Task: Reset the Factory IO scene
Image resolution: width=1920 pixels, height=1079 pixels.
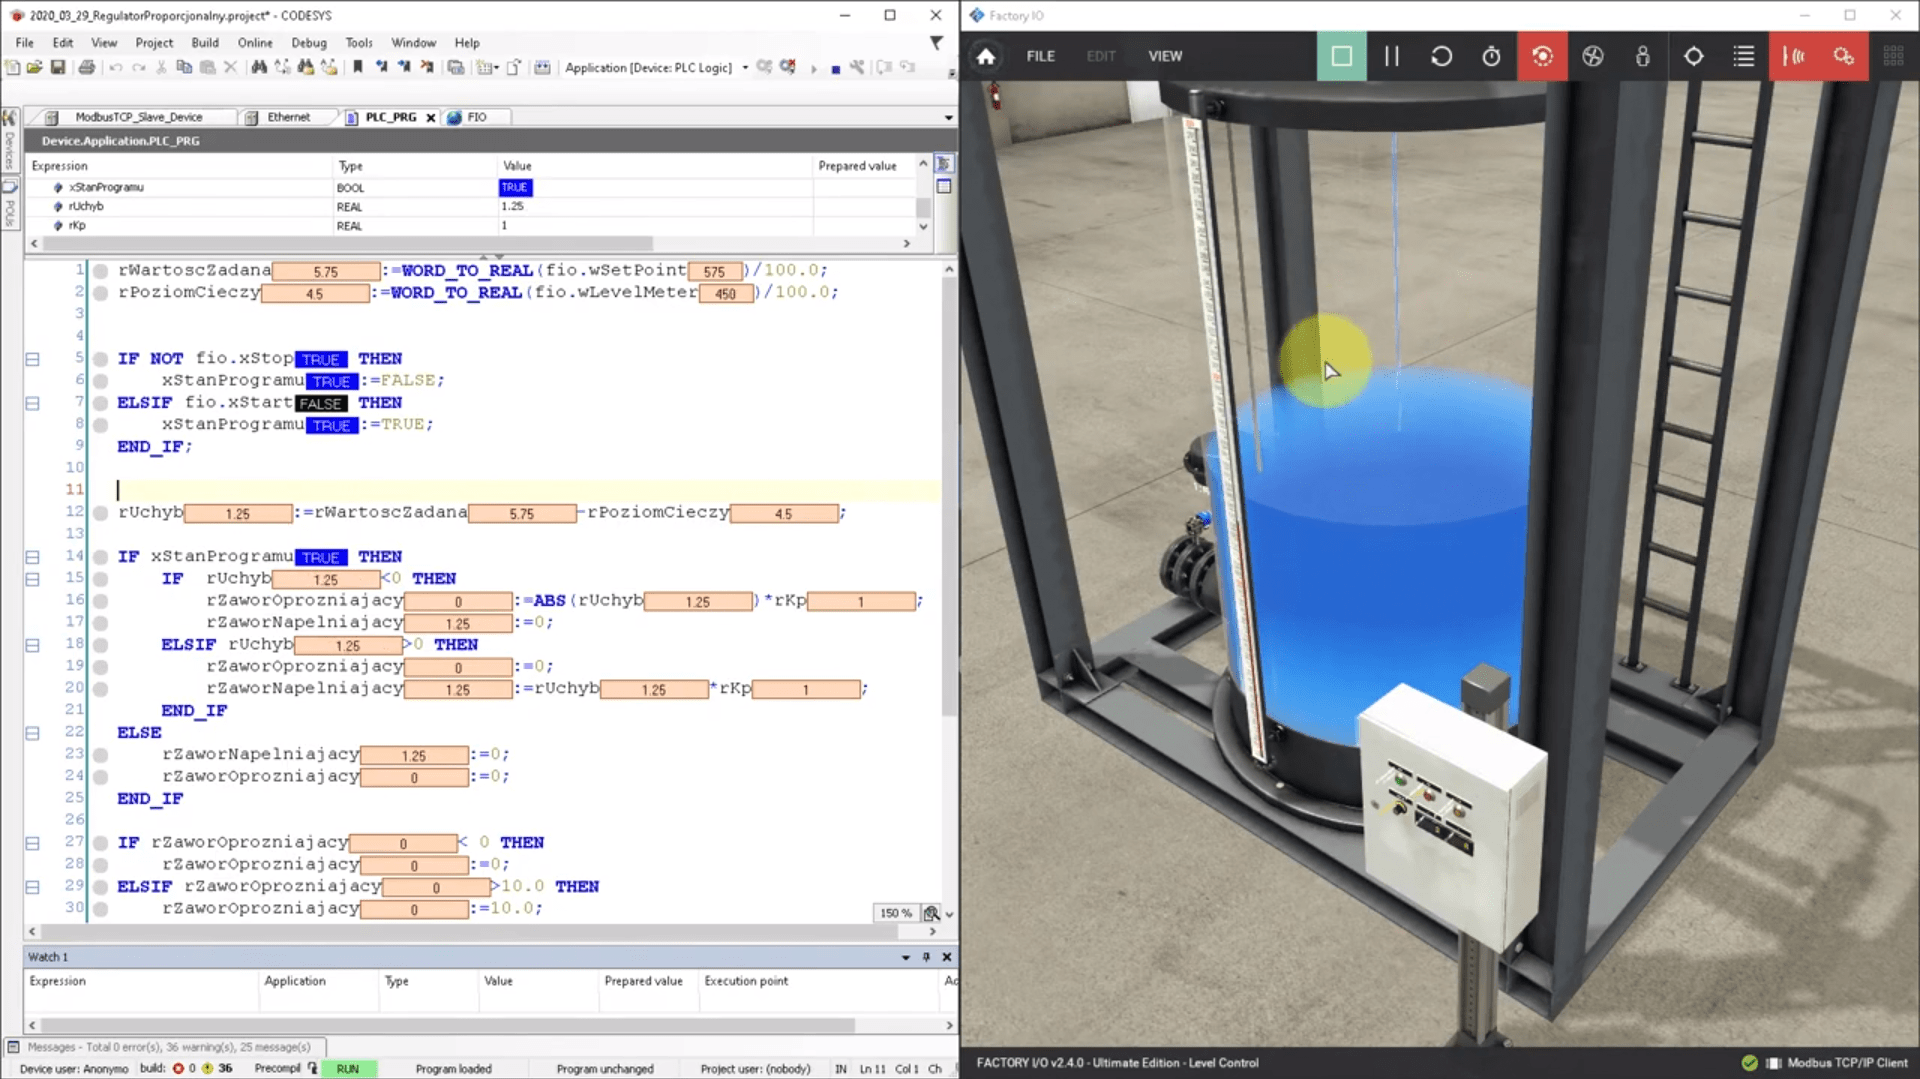Action: pos(1441,56)
